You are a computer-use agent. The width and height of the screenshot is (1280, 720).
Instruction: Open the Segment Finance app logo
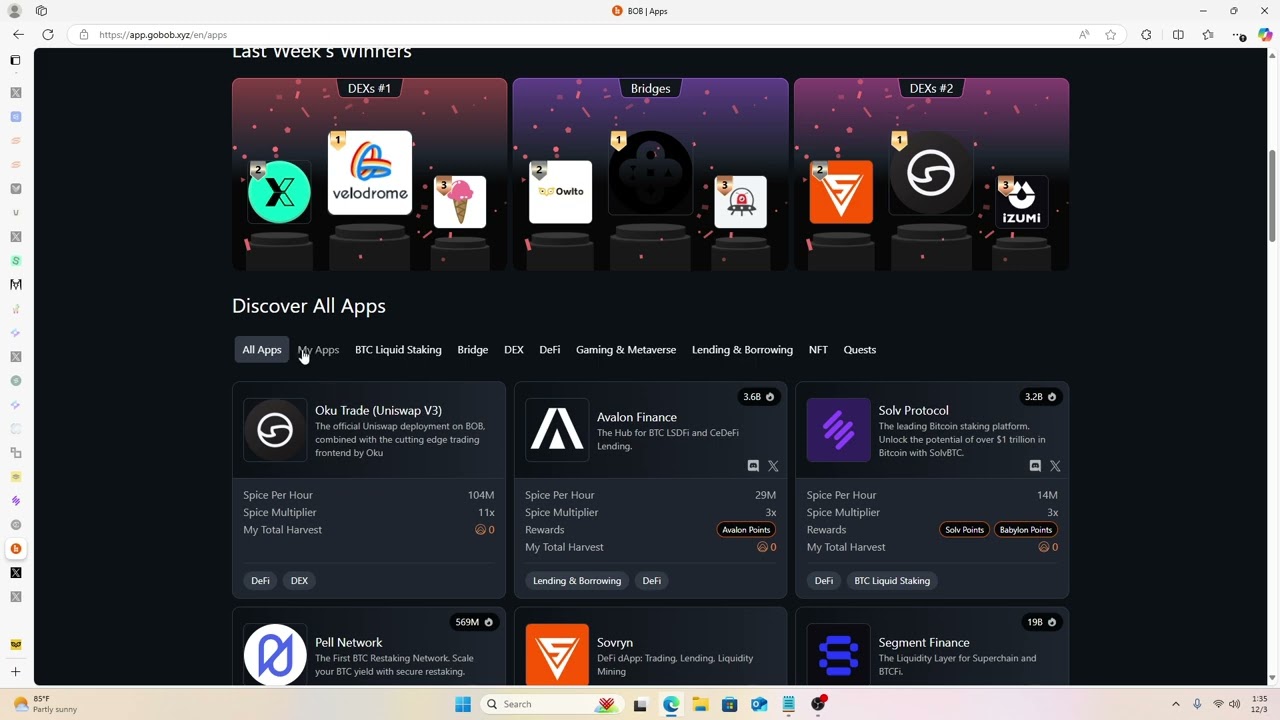pos(839,655)
